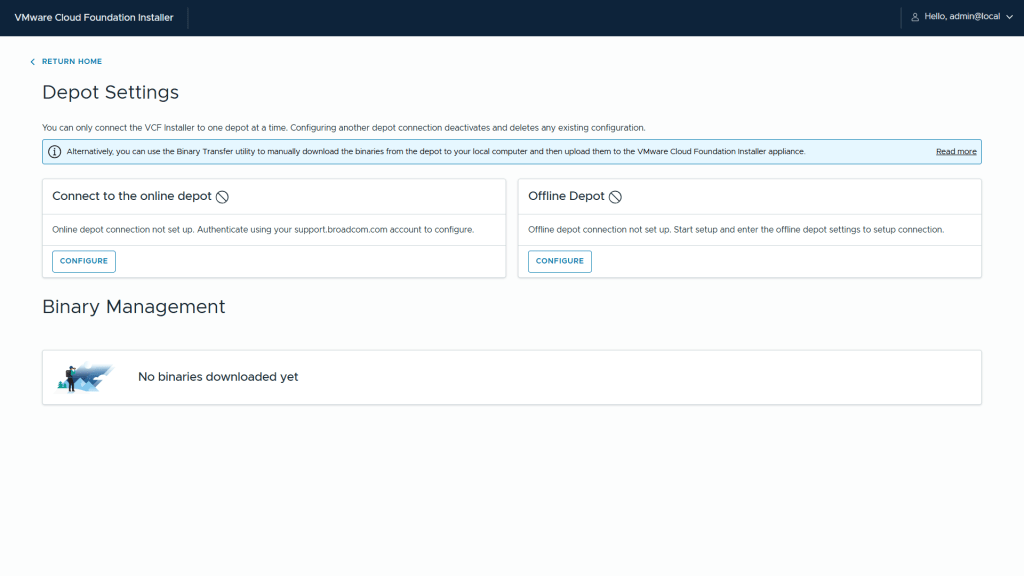Click the online depot not-connected status icon
Viewport: 1024px width, 576px height.
pyautogui.click(x=222, y=197)
